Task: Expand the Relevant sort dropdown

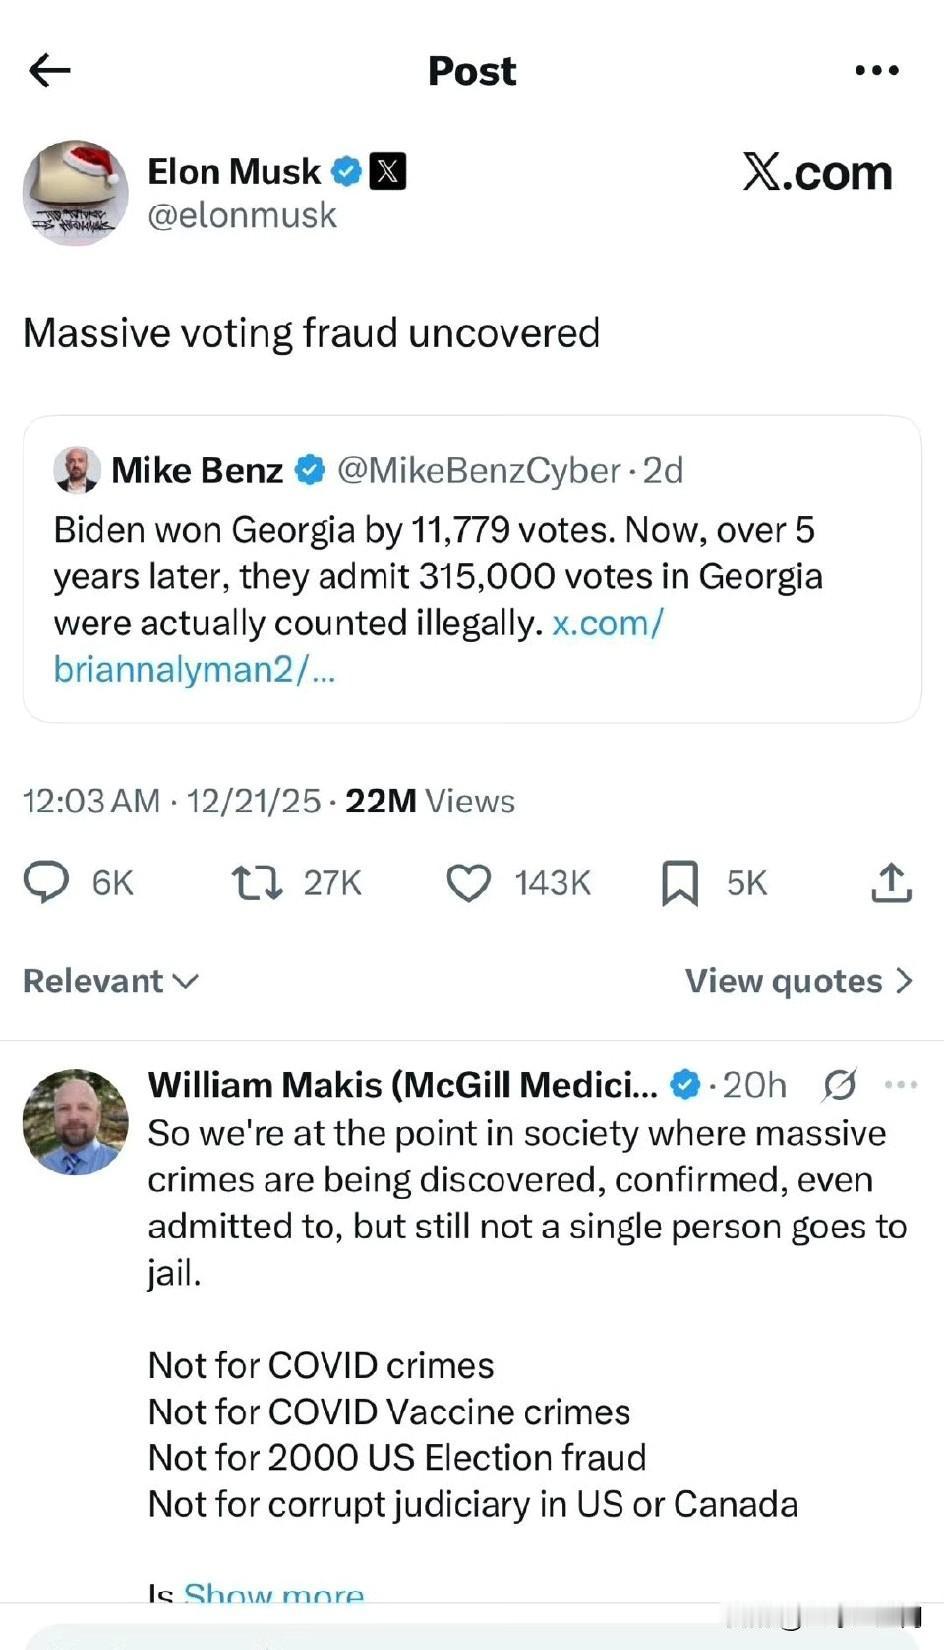Action: (x=111, y=981)
